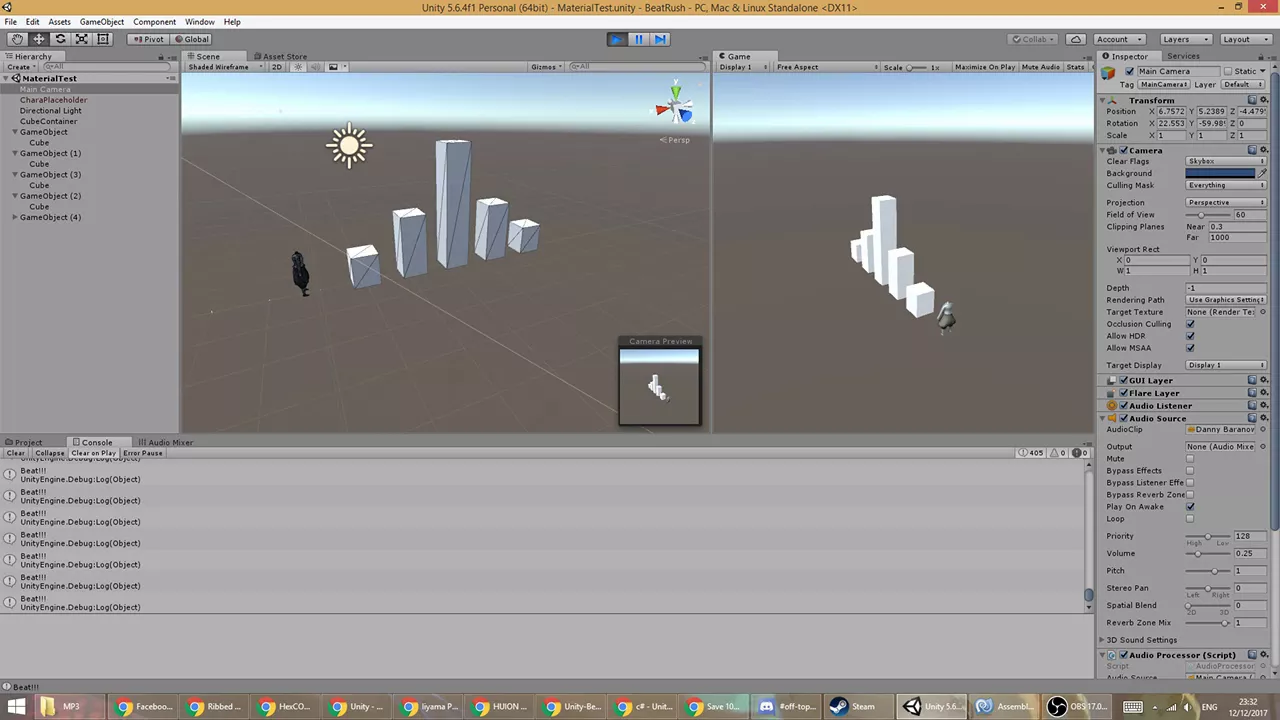Toggle scene lighting sun icon
Image resolution: width=1280 pixels, height=720 pixels.
pos(298,67)
